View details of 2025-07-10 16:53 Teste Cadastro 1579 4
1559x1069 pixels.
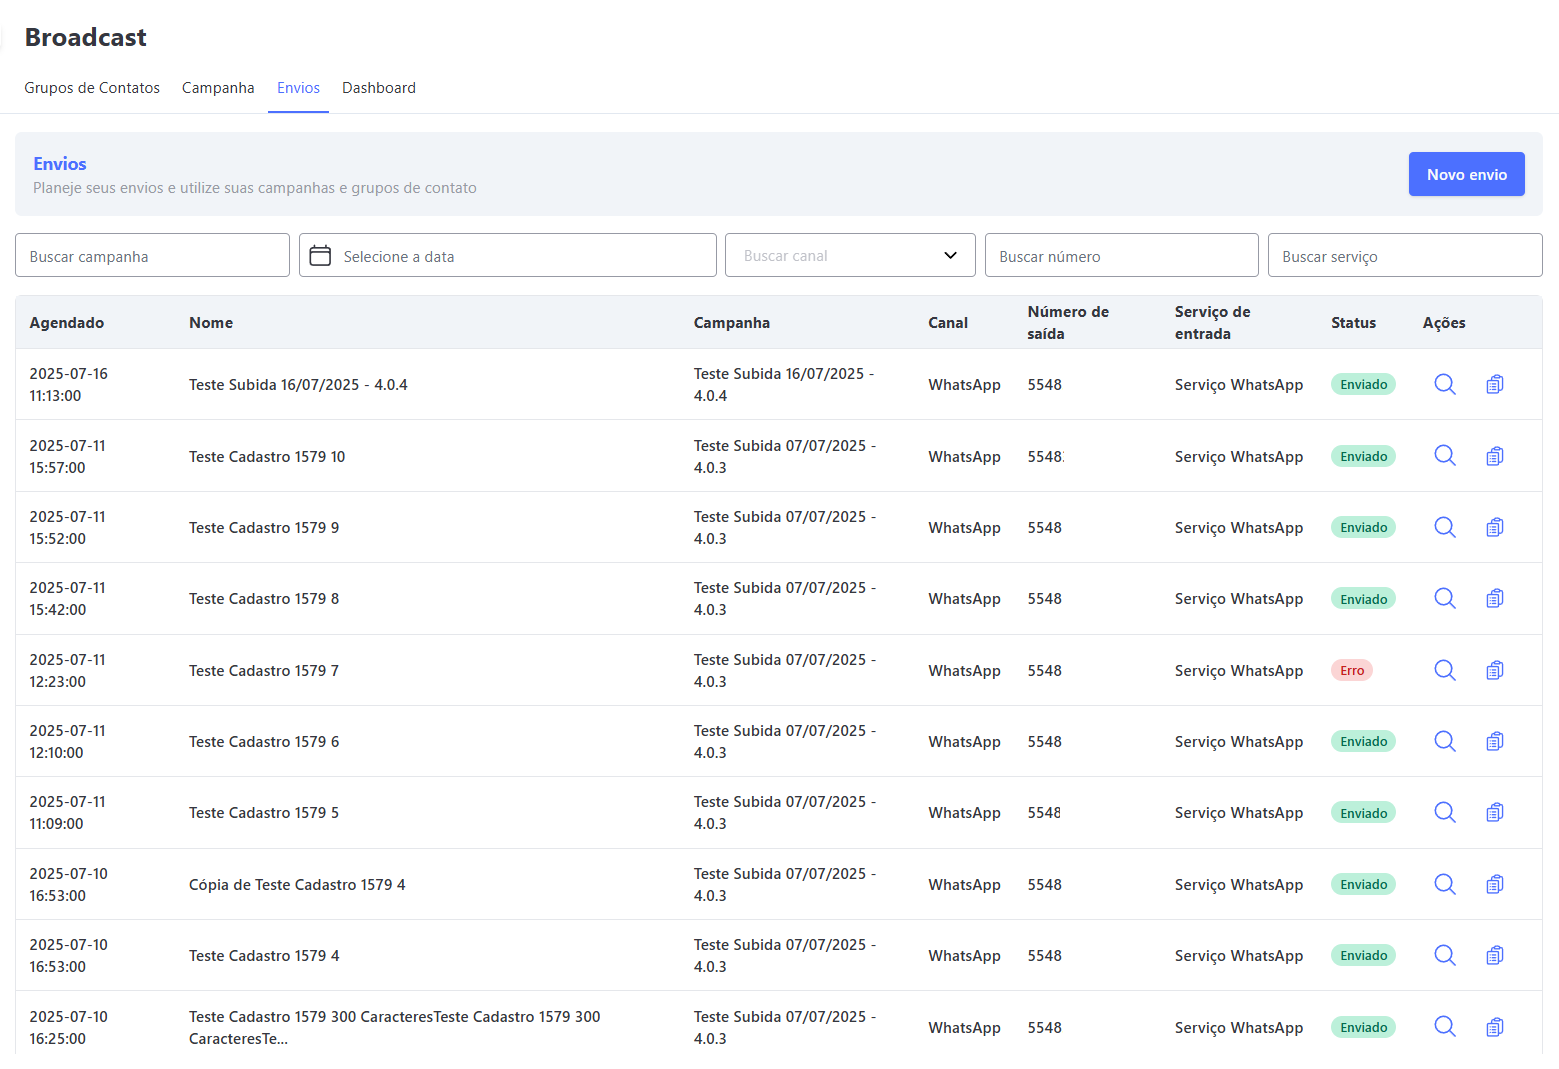point(1445,955)
